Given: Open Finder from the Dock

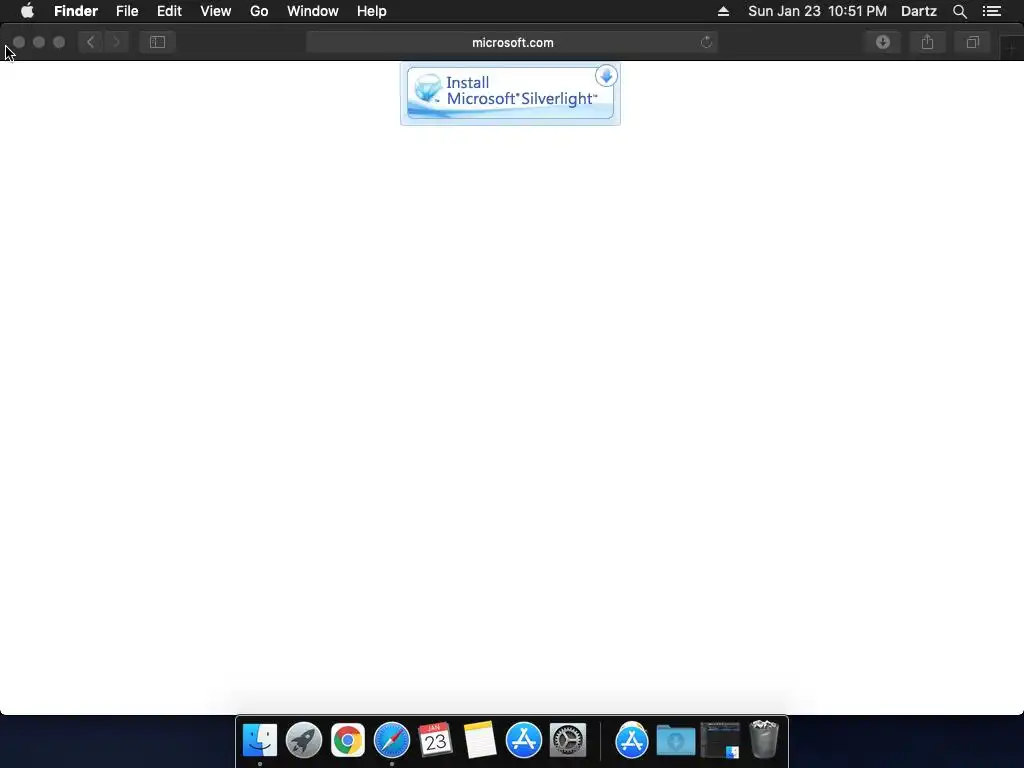Looking at the screenshot, I should tap(260, 741).
